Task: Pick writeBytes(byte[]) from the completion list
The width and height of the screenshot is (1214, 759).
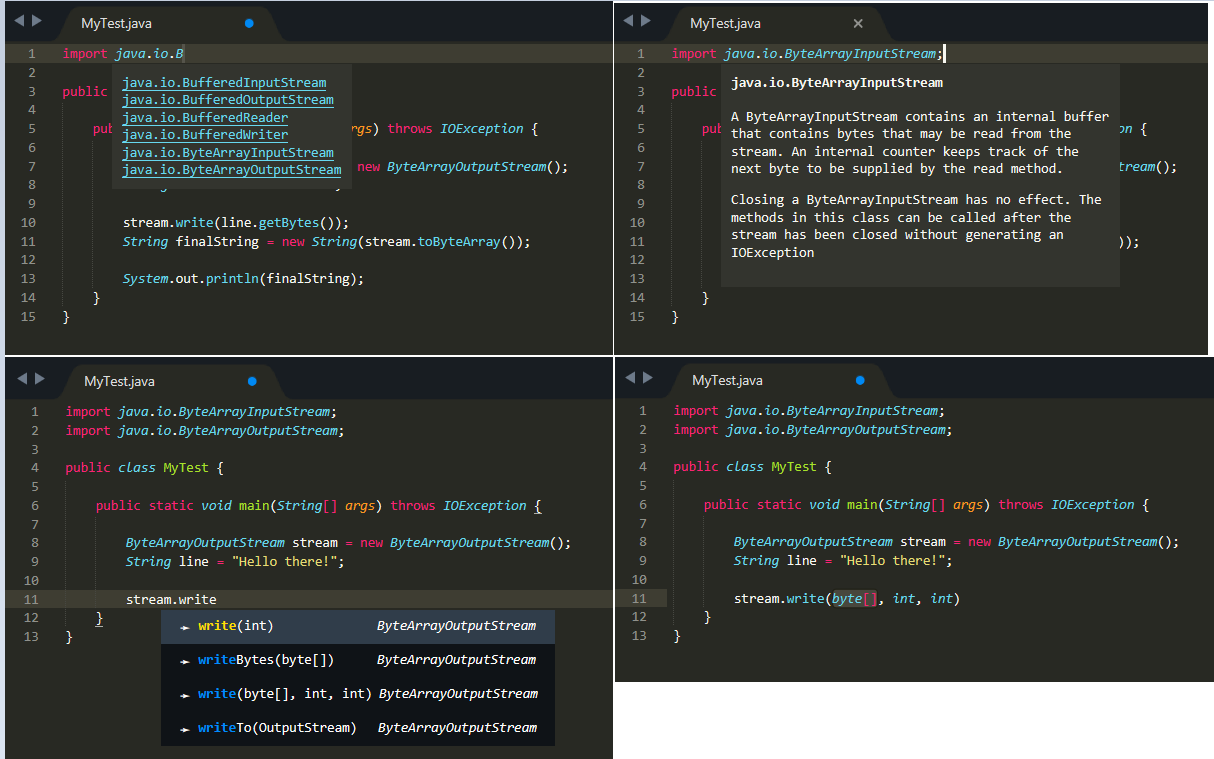Action: tap(358, 660)
